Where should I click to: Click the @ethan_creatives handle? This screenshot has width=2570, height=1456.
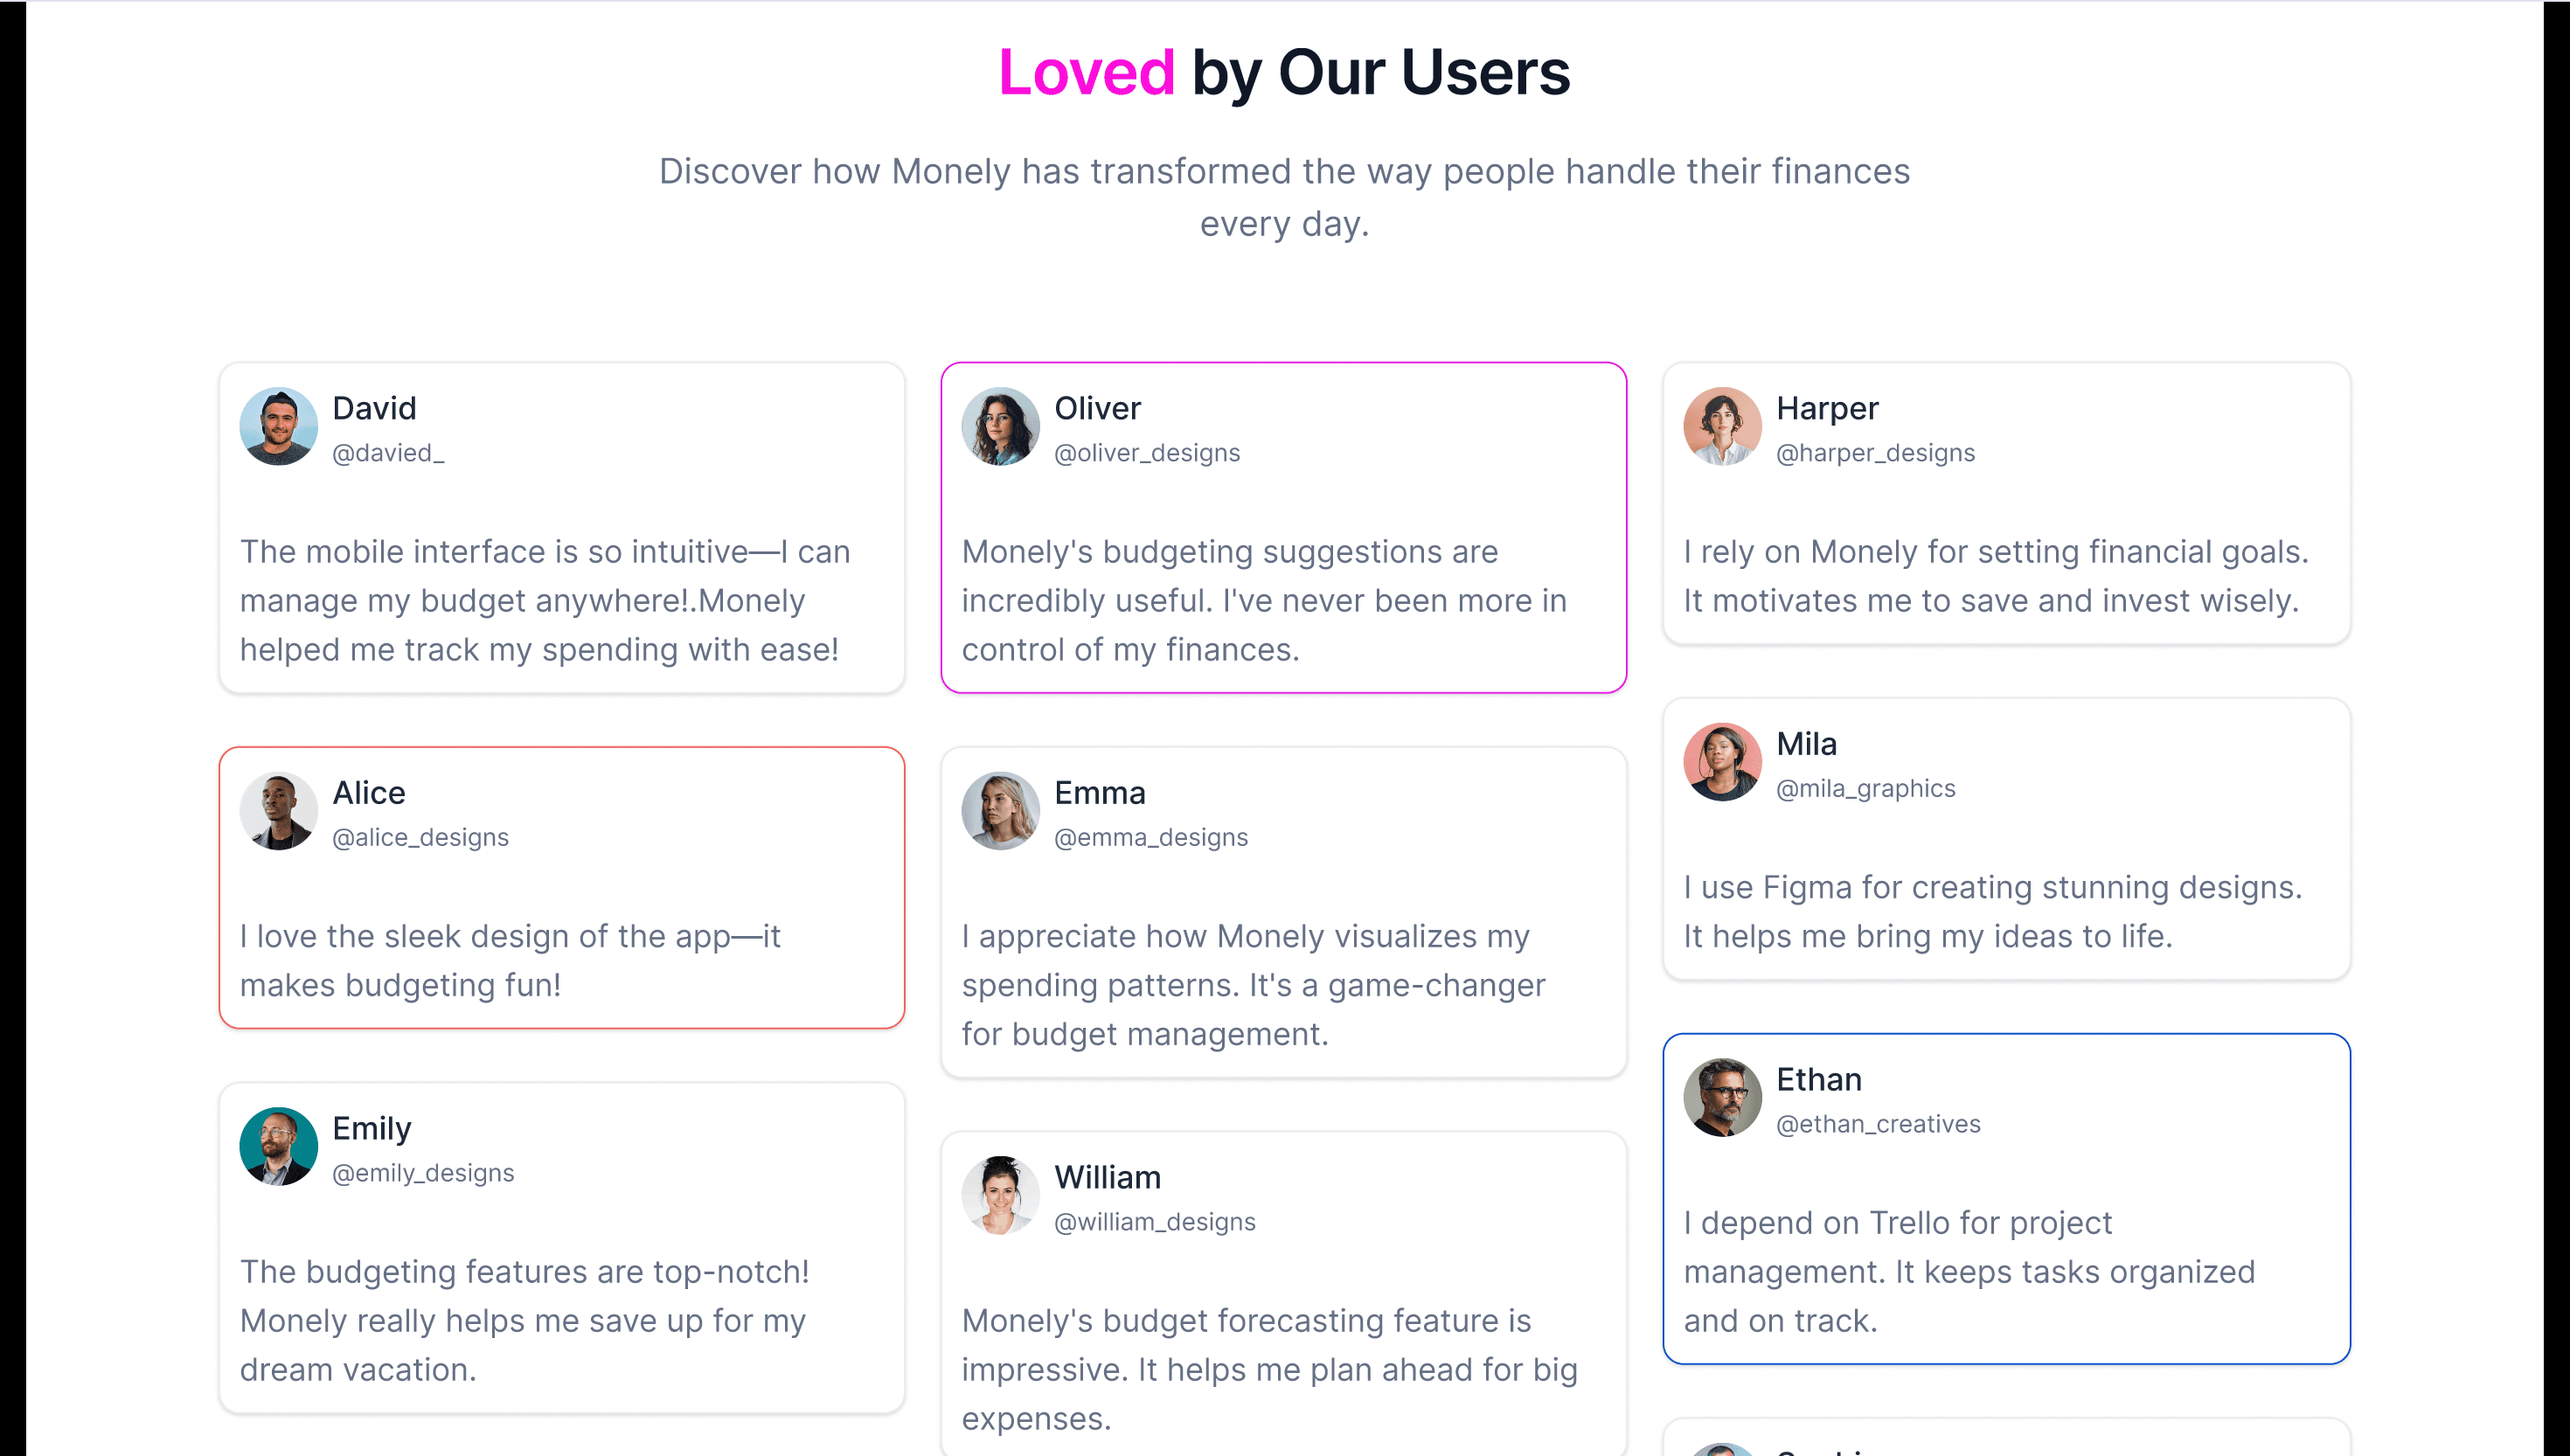[1878, 1124]
